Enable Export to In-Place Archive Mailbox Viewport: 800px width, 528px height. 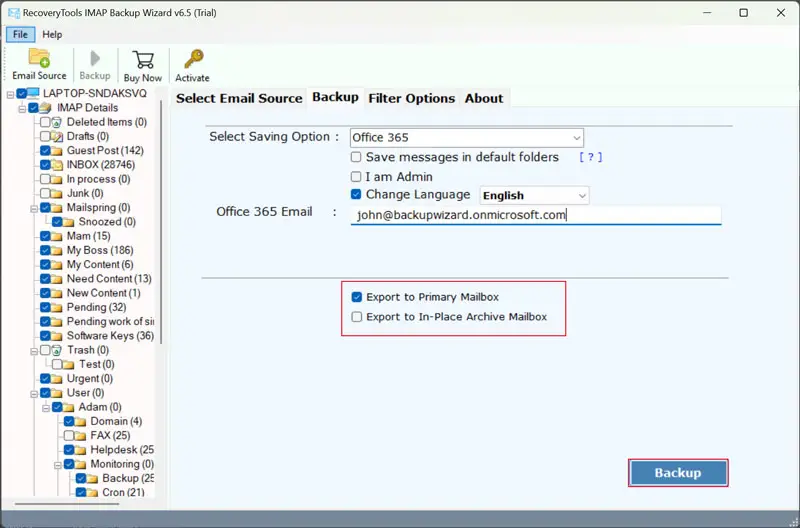coord(357,317)
